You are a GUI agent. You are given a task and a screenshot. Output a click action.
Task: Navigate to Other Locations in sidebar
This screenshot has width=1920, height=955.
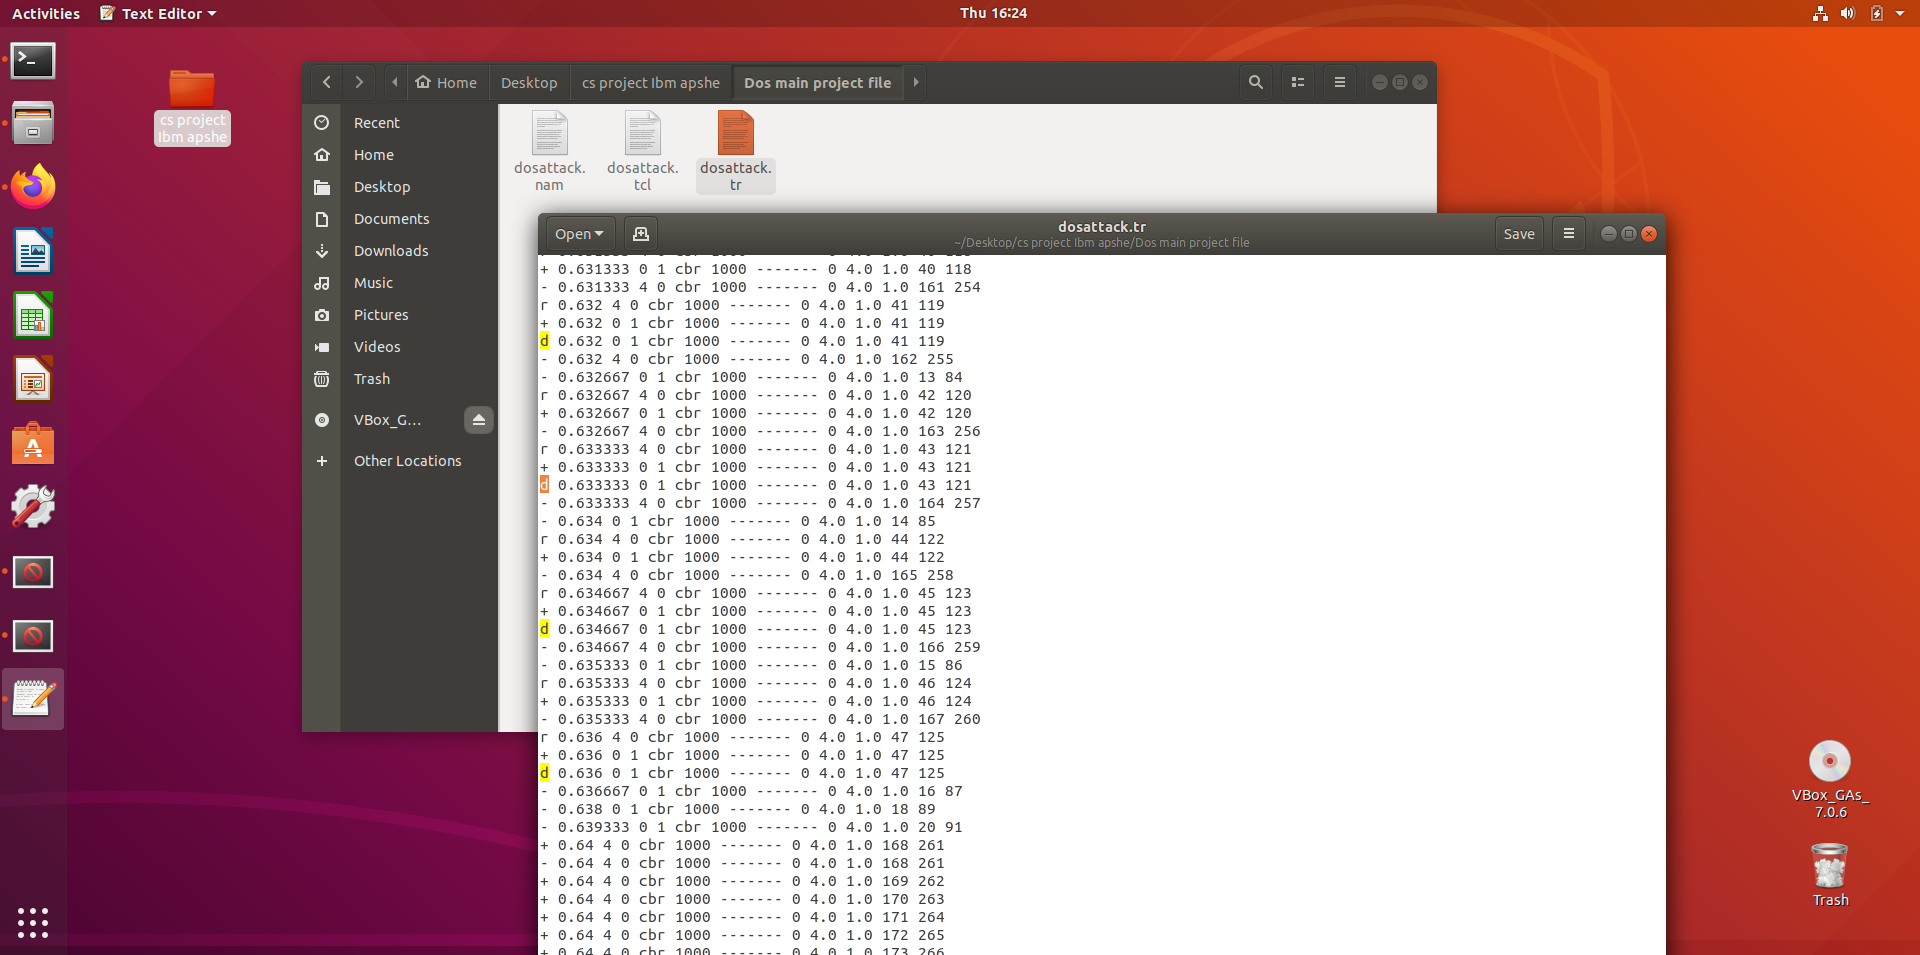406,460
